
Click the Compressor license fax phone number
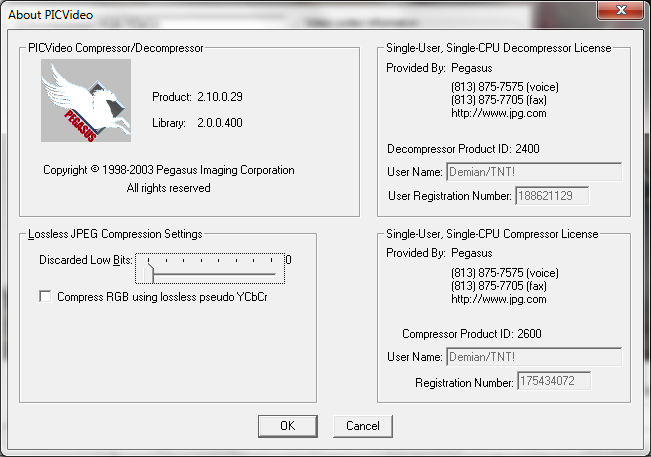coord(499,286)
